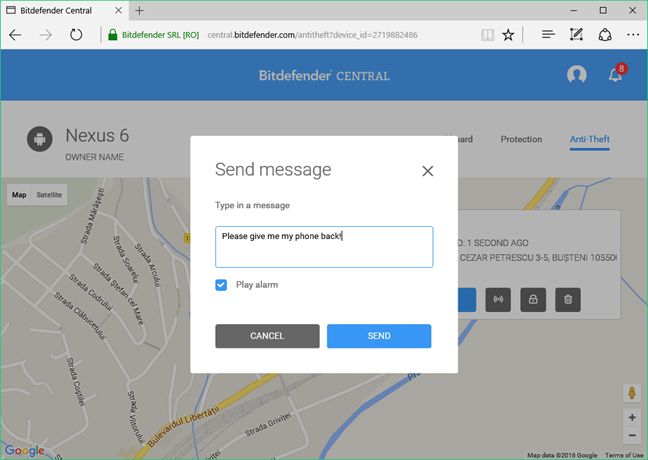Image resolution: width=648 pixels, height=460 pixels.
Task: Click the Share icon in browser toolbar
Action: [605, 35]
